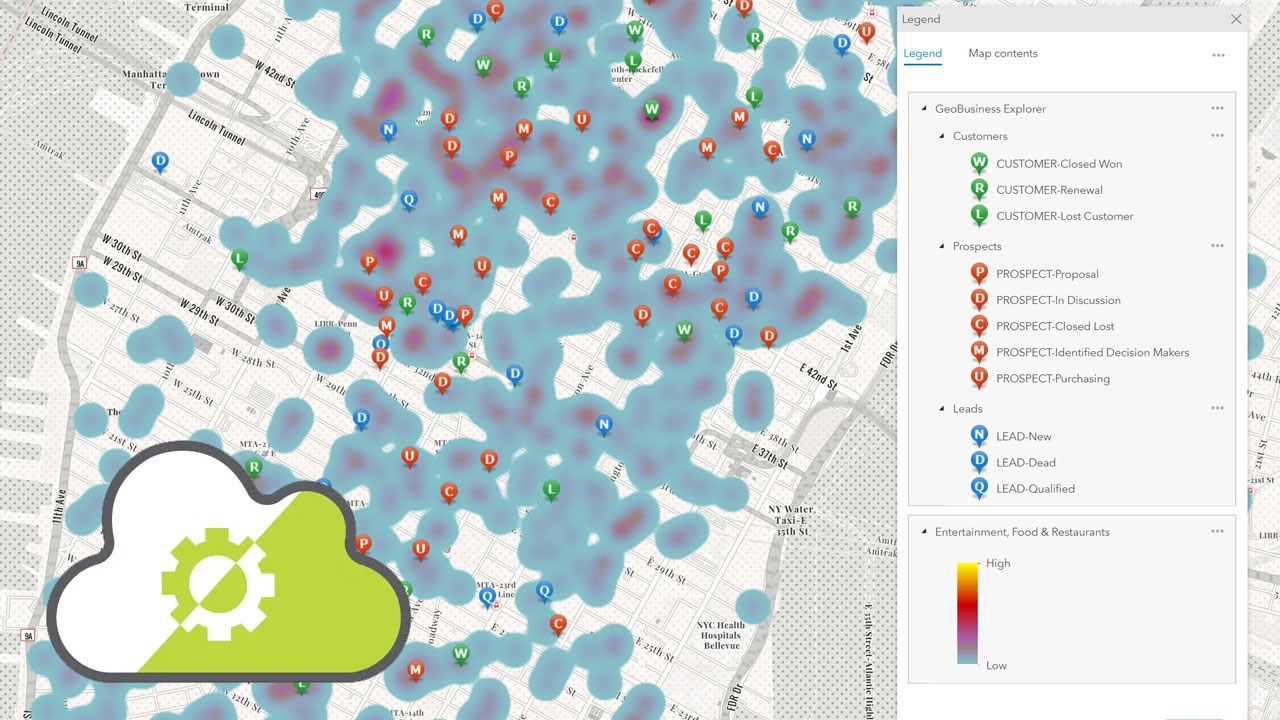Click the PROSPECT-In Discussion label

[1058, 300]
